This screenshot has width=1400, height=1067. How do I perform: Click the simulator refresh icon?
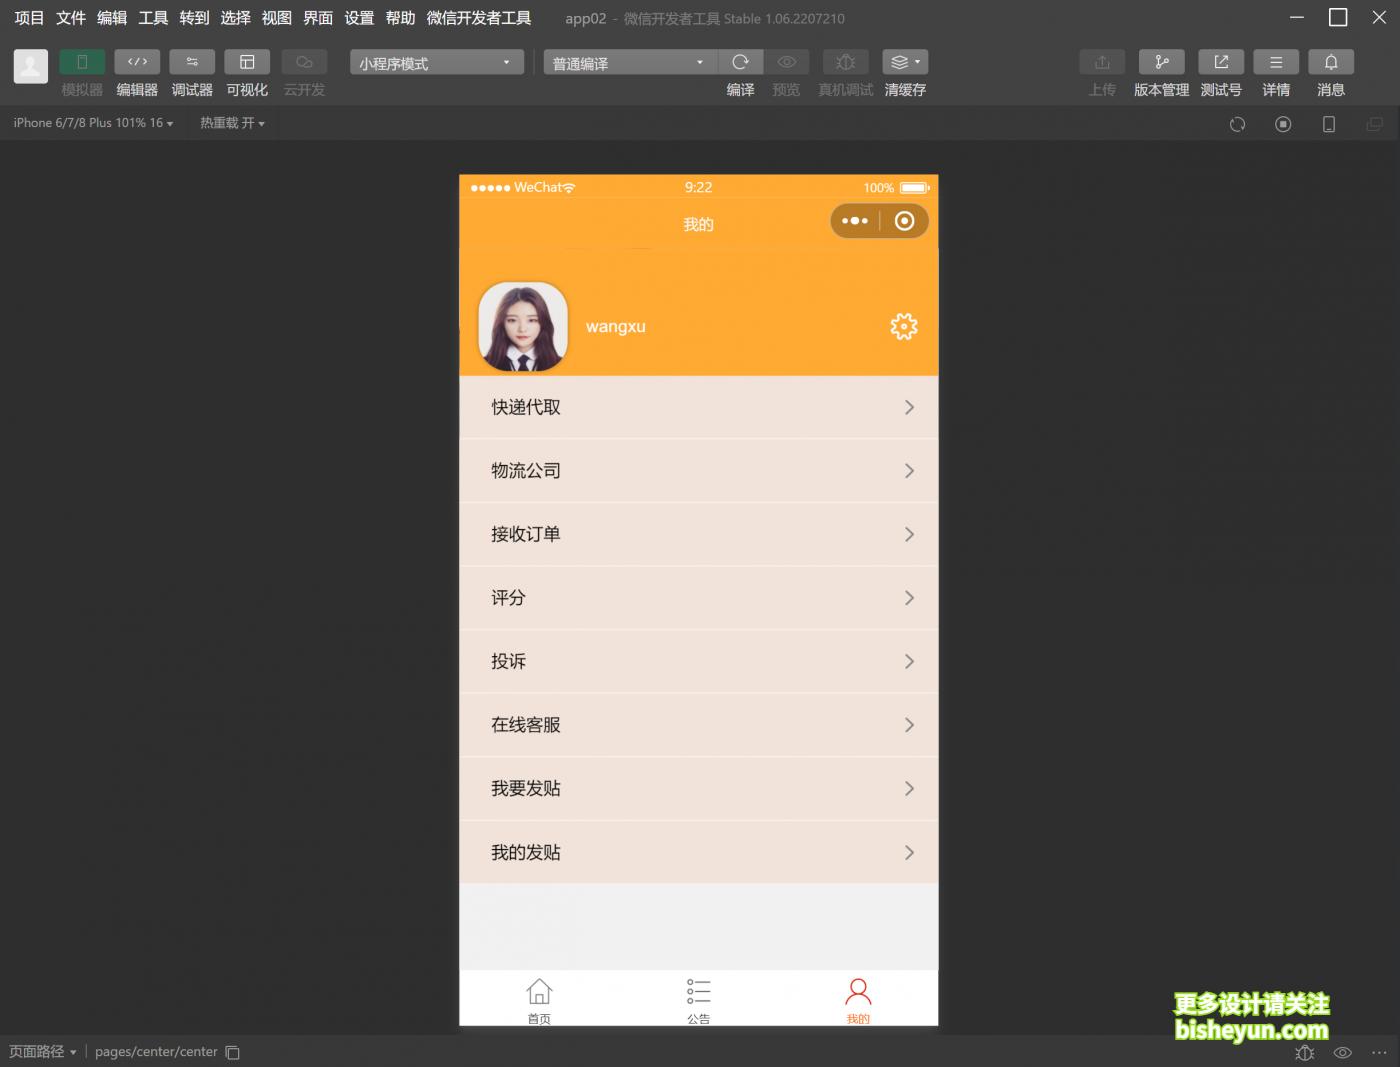click(x=1237, y=124)
